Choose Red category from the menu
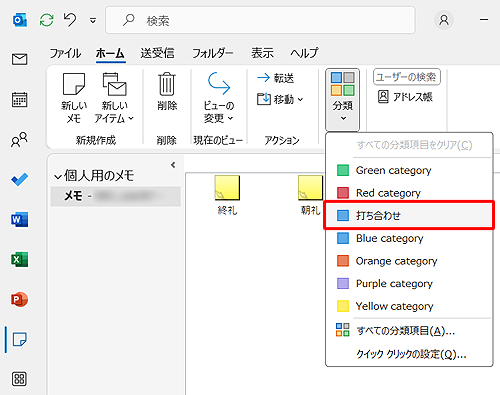500x395 pixels. [x=409, y=193]
